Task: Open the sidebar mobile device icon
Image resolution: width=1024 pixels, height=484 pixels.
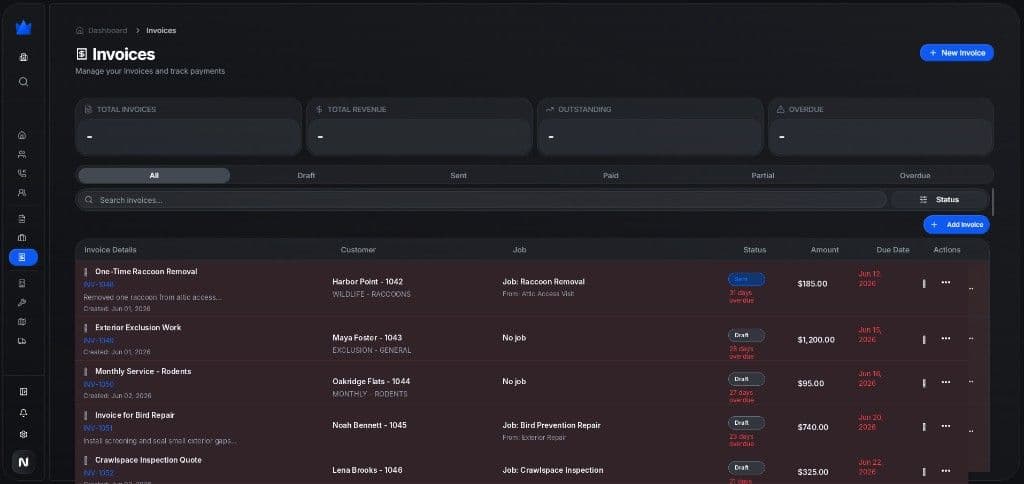Action: (22, 283)
